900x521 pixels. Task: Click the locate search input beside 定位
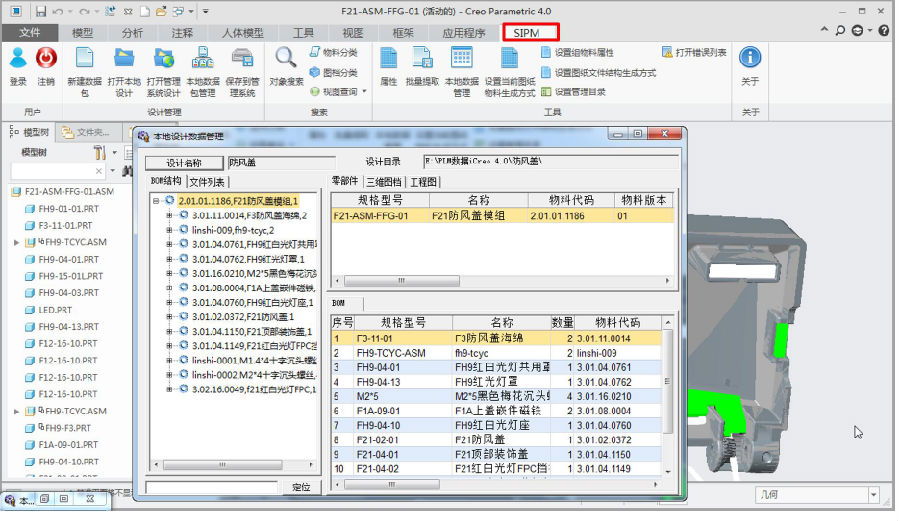click(x=211, y=487)
